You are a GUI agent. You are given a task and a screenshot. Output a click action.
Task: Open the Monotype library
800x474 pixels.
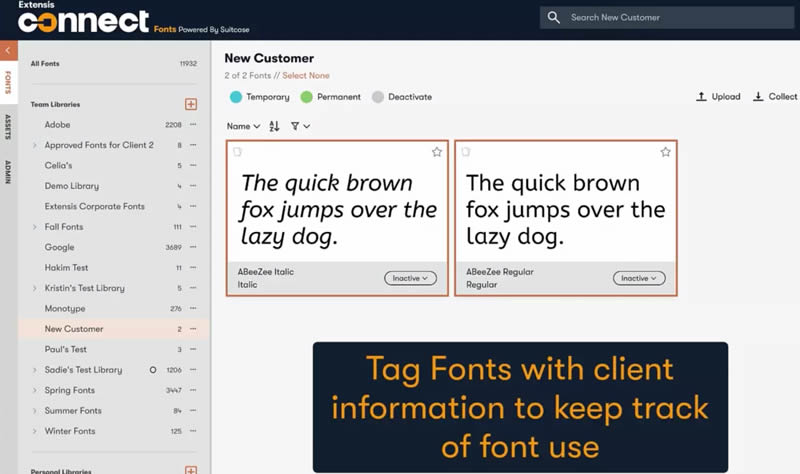coord(65,308)
